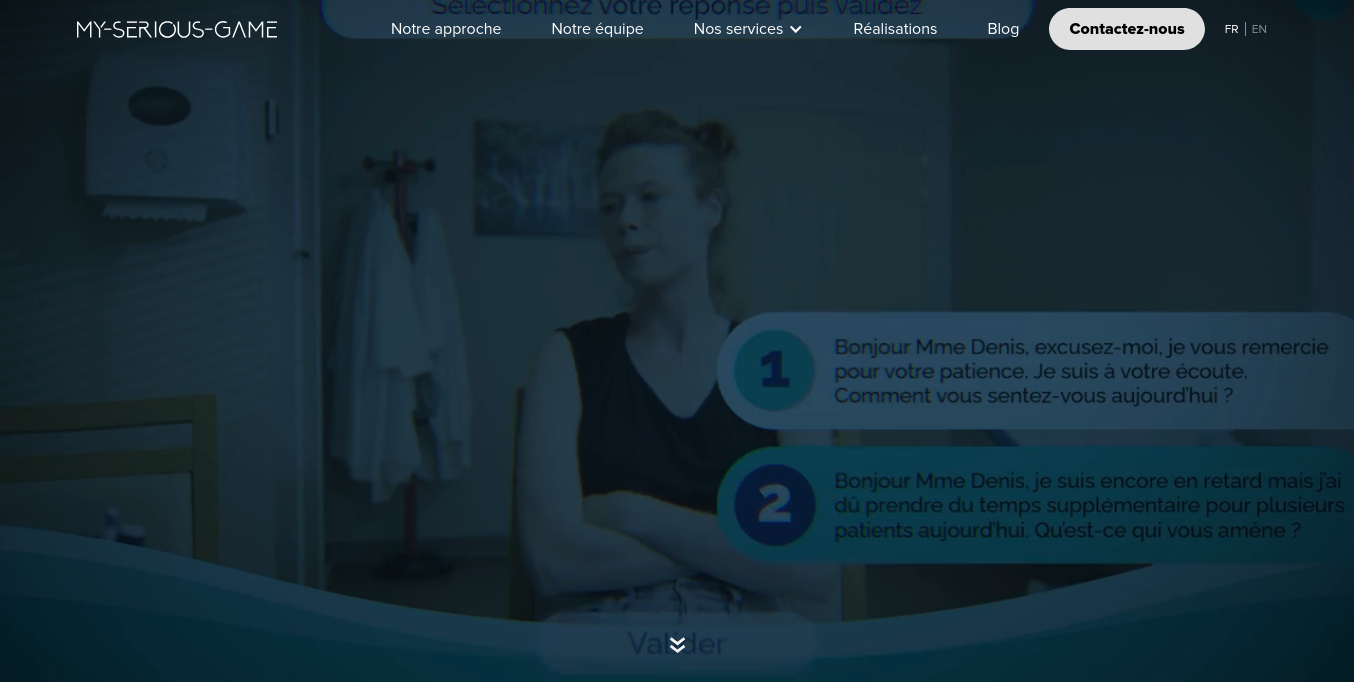Open the Notre approche page

tap(445, 29)
